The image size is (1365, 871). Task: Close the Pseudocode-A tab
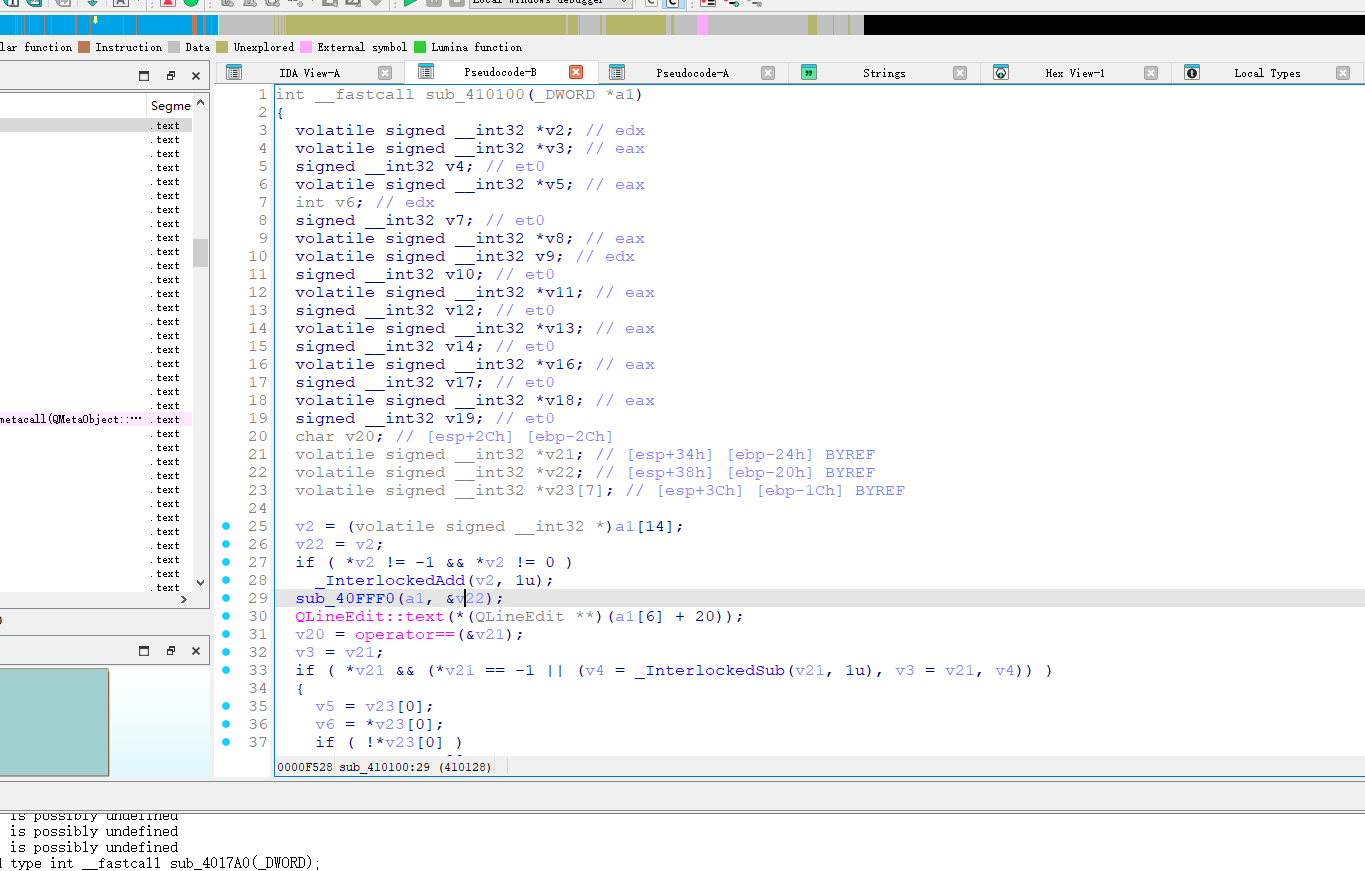(x=768, y=73)
